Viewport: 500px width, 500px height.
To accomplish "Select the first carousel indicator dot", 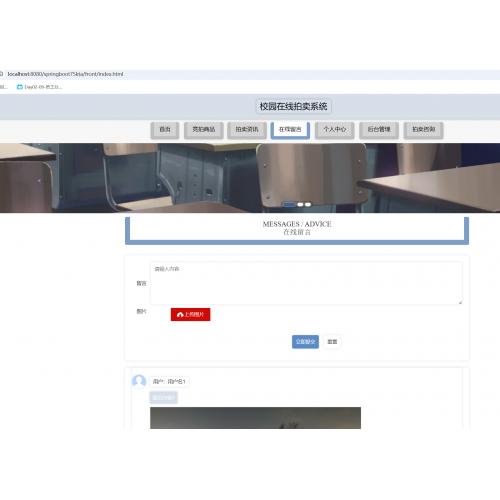I will (x=289, y=204).
